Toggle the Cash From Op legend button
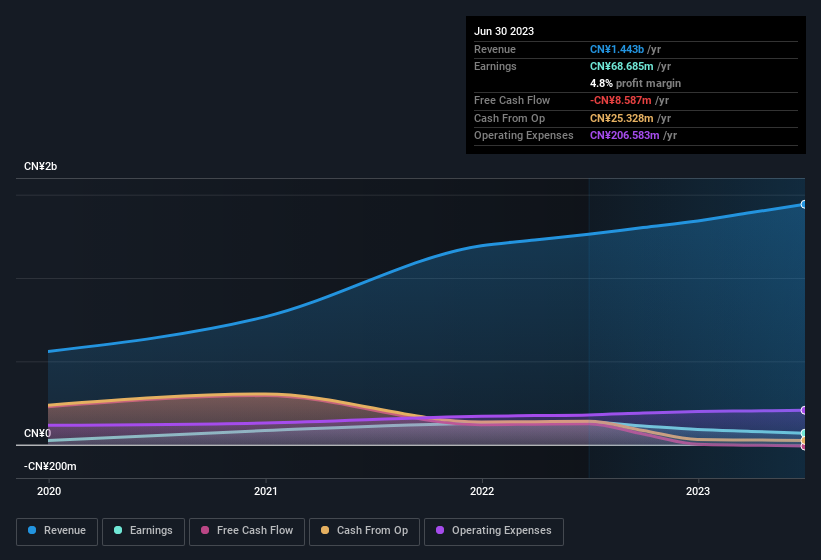This screenshot has height=560, width=821. [364, 531]
